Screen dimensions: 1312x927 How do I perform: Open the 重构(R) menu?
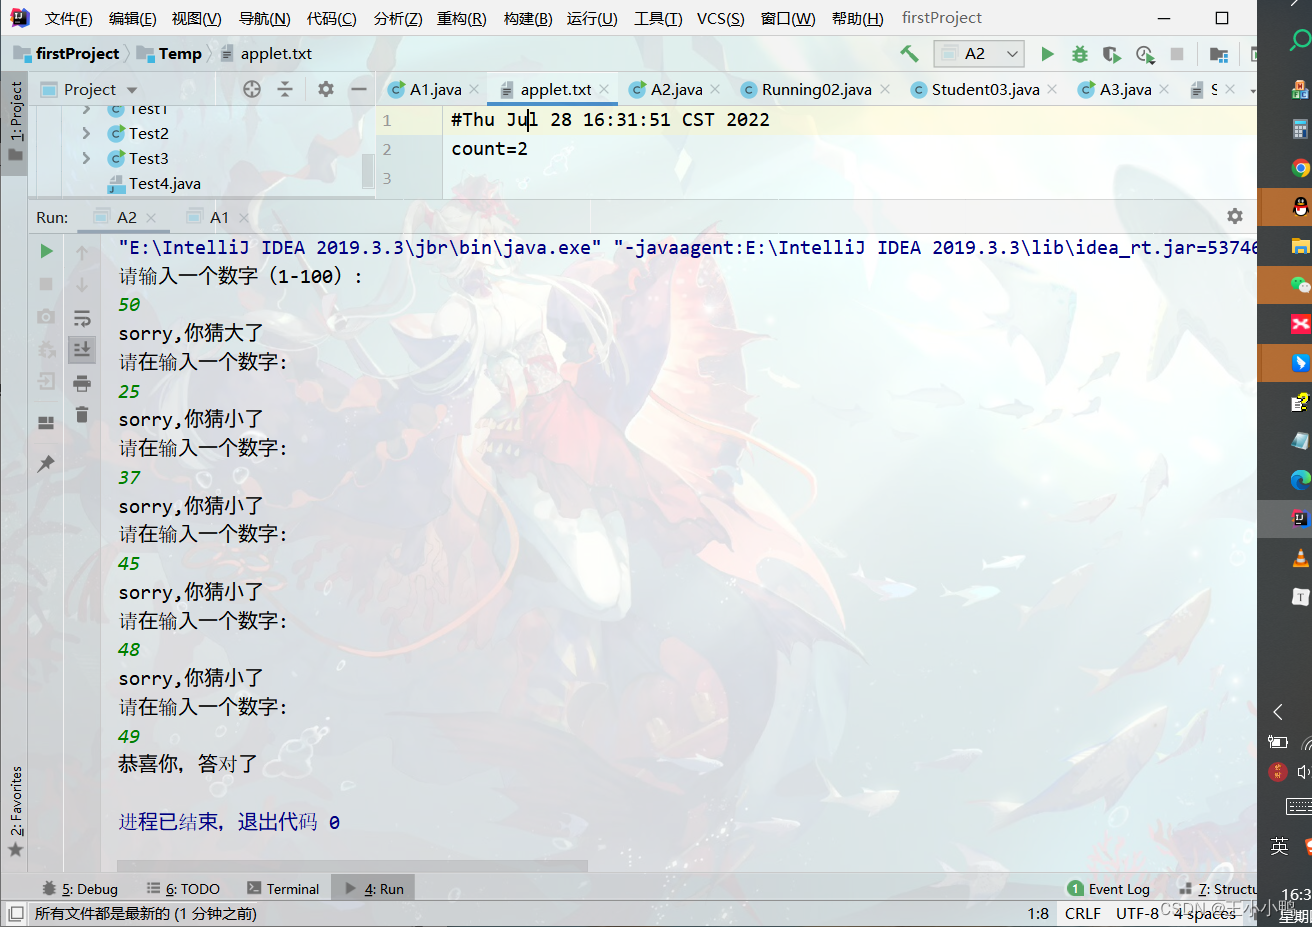461,18
